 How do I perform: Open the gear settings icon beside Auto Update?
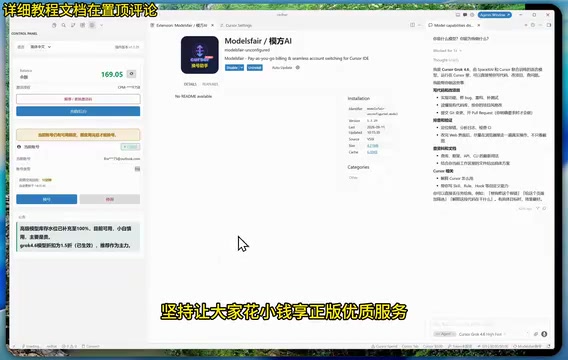298,67
